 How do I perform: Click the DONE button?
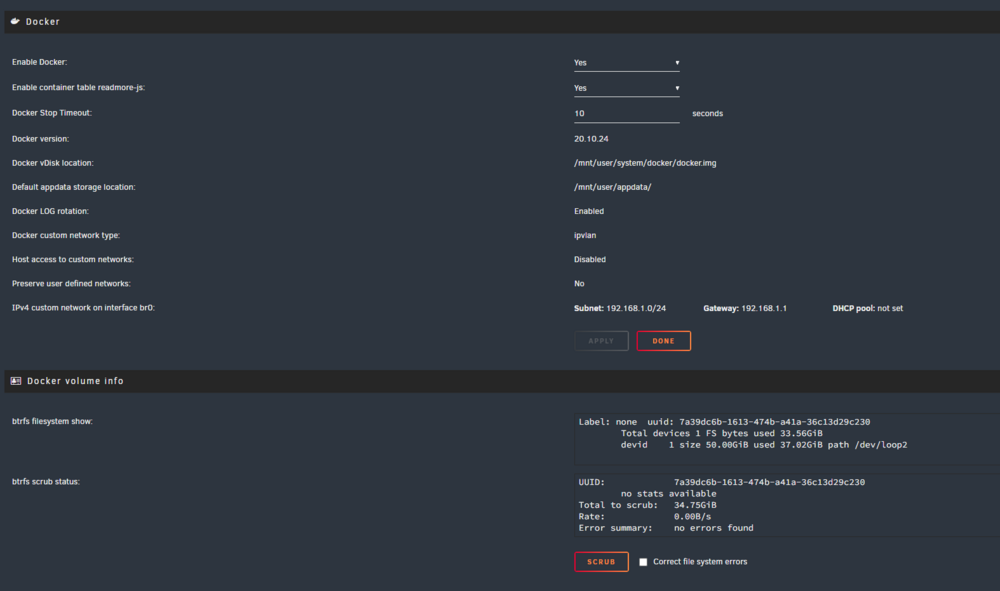pyautogui.click(x=663, y=341)
